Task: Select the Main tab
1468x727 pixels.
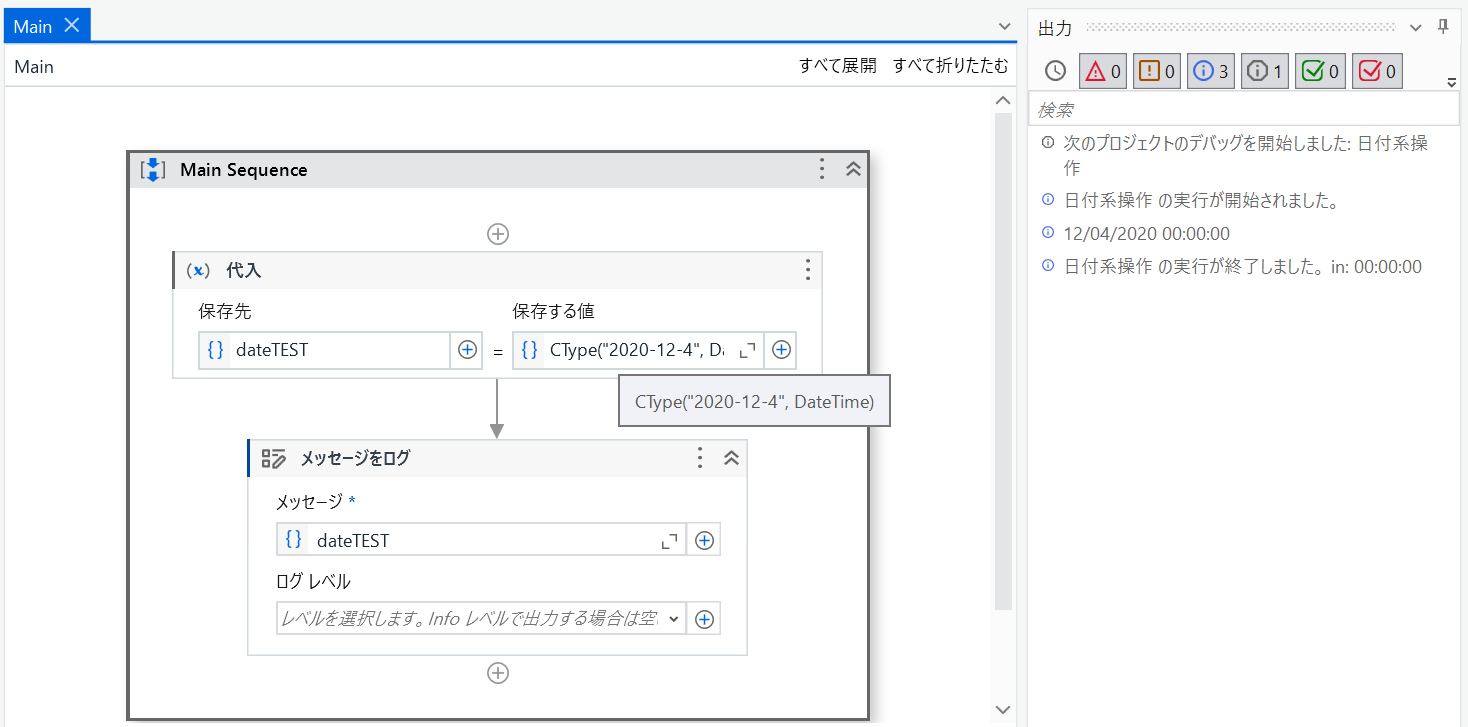Action: tap(46, 26)
